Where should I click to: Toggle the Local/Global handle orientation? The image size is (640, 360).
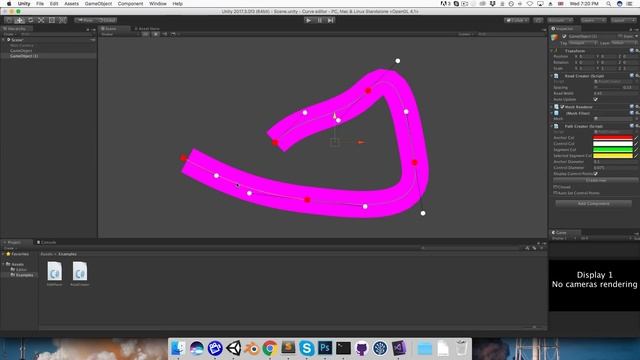click(x=107, y=20)
